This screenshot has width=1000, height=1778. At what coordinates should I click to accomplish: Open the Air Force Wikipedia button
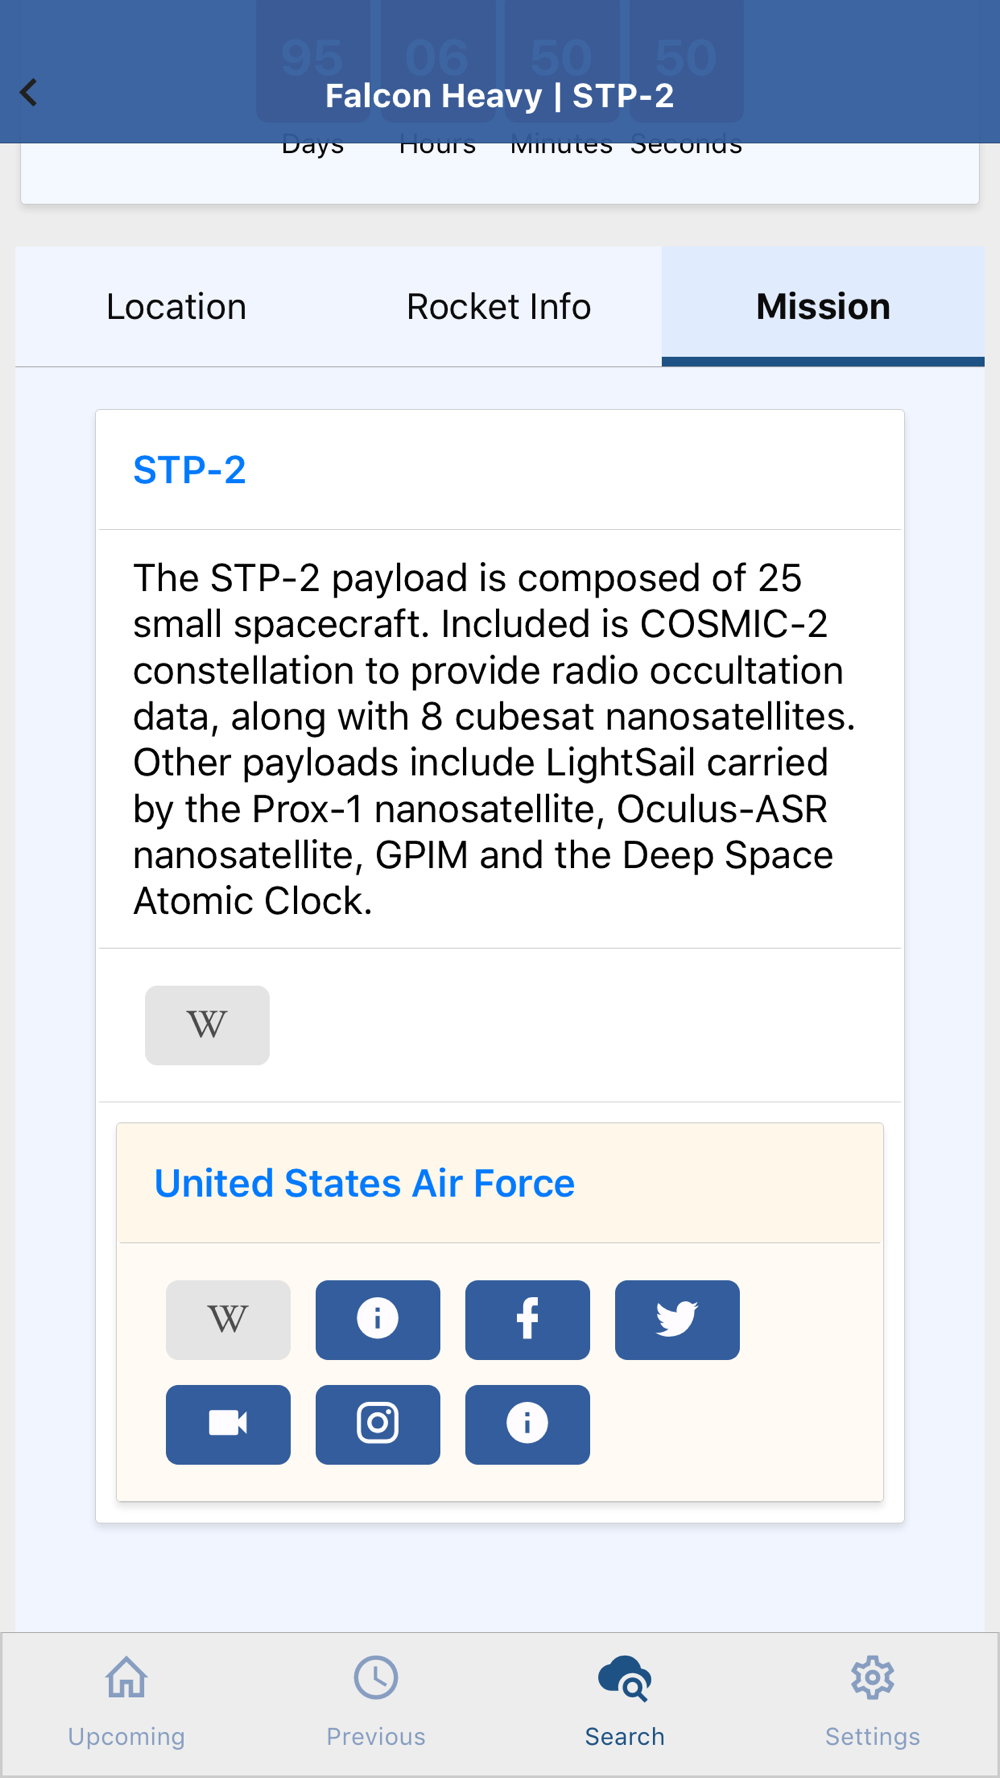[x=228, y=1320]
